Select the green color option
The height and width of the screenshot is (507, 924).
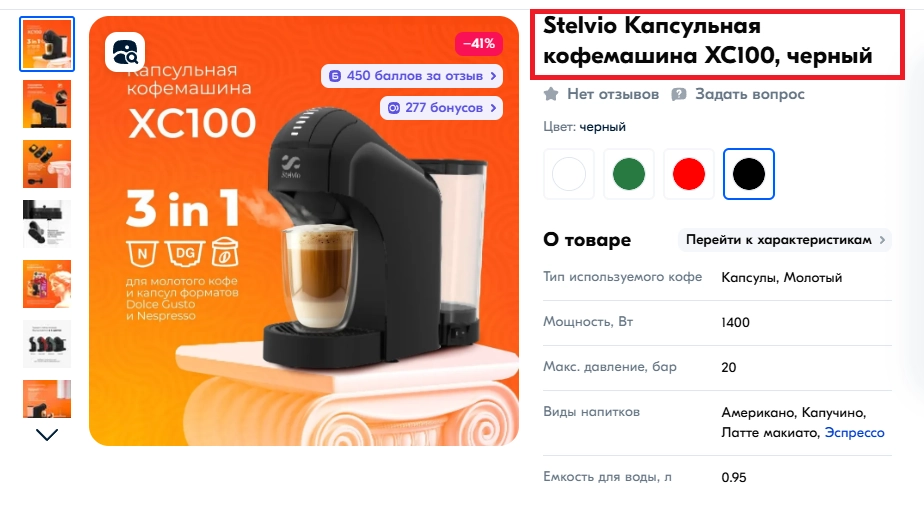pos(629,174)
